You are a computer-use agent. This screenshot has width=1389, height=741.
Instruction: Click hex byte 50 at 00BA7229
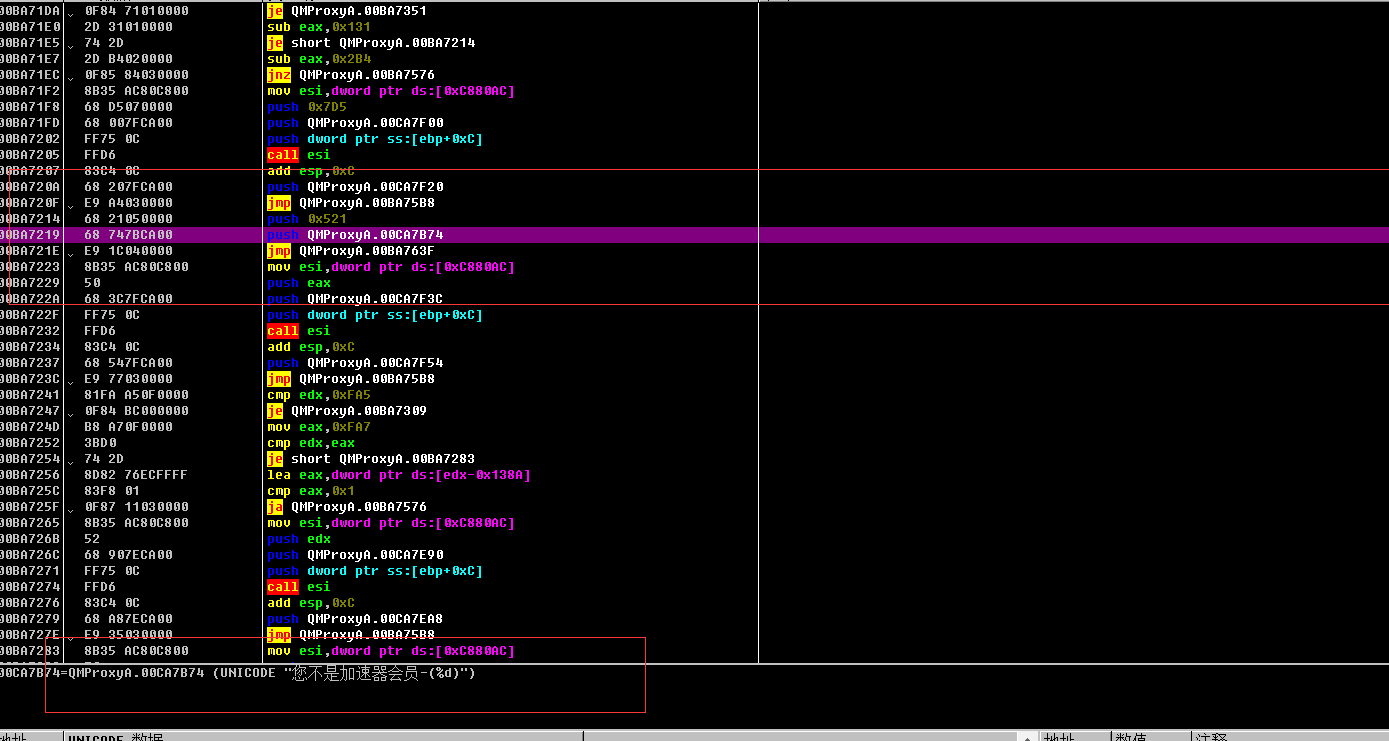[x=92, y=283]
